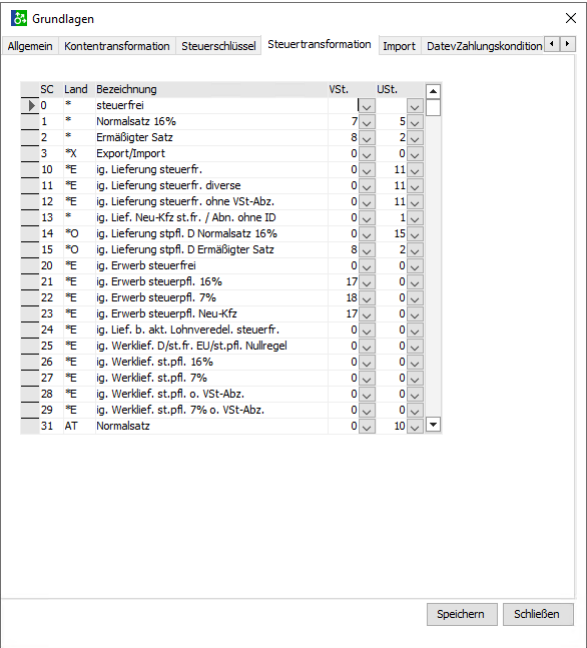This screenshot has width=587, height=648.
Task: Click the 'Export/Import' cell
Action: [x=211, y=154]
